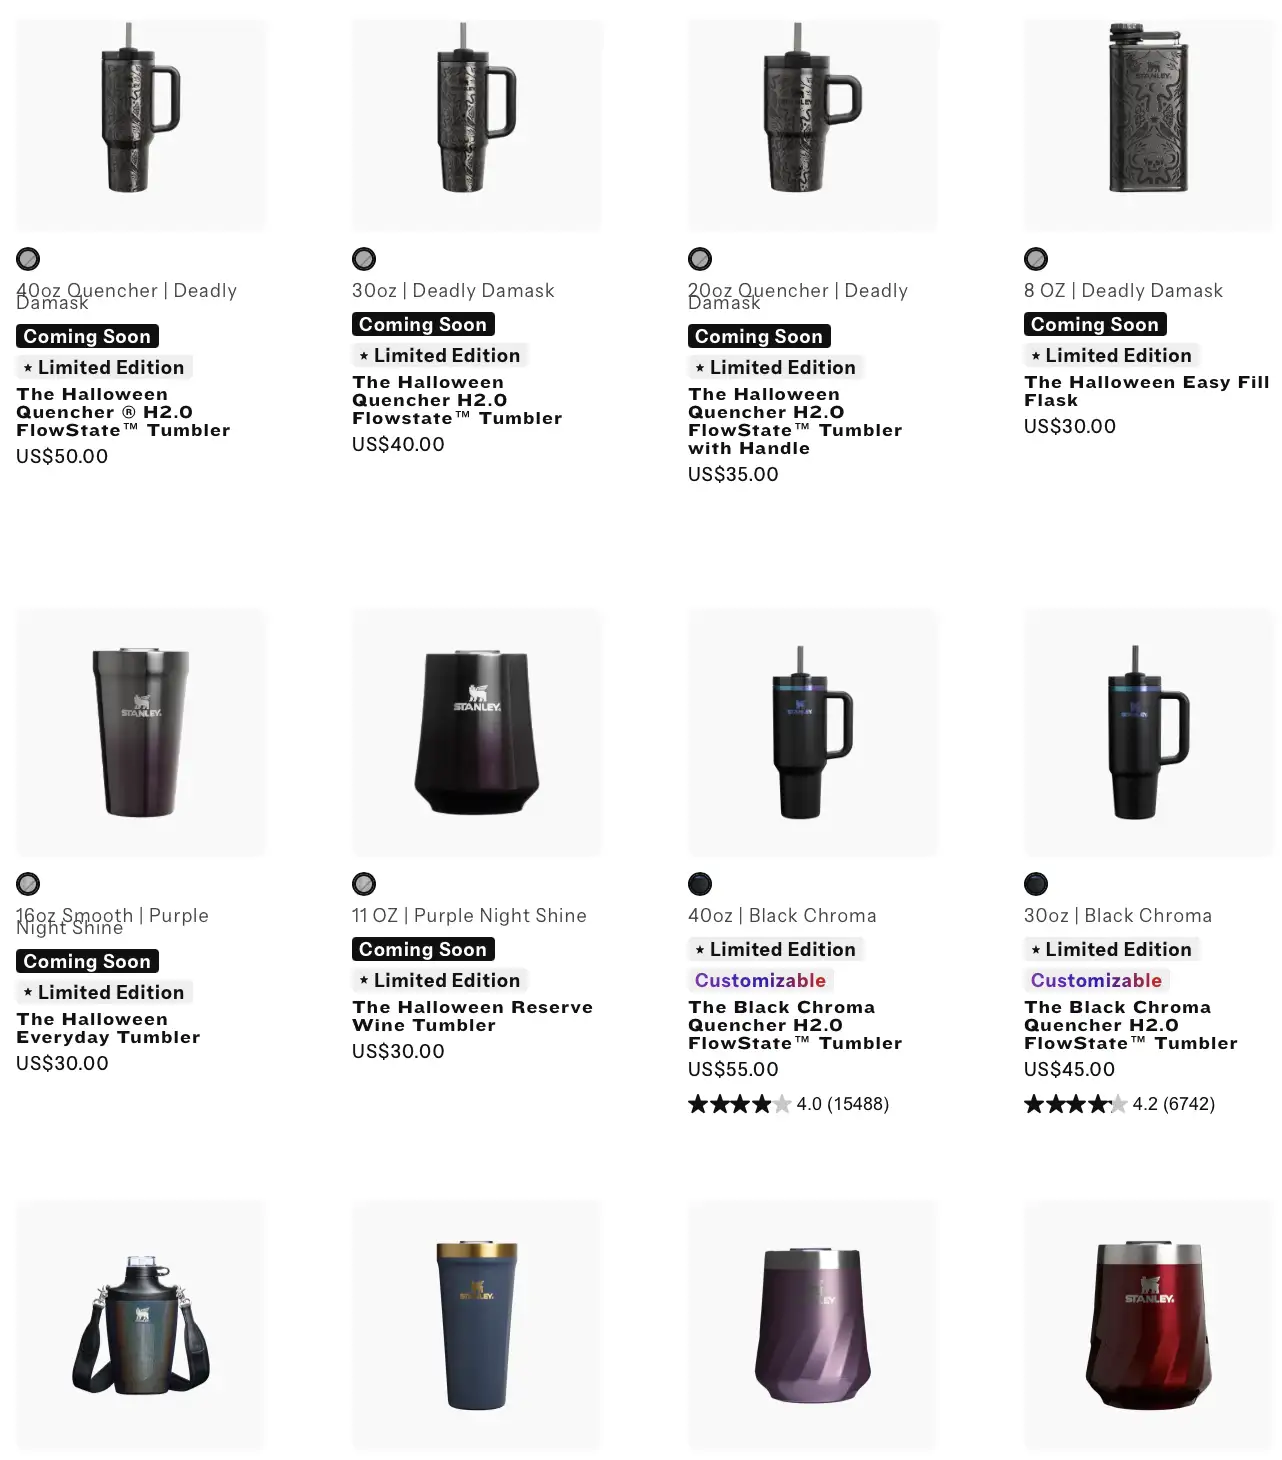Open the 30oz Black Chroma tumbler image
The width and height of the screenshot is (1282, 1460).
pyautogui.click(x=1149, y=732)
